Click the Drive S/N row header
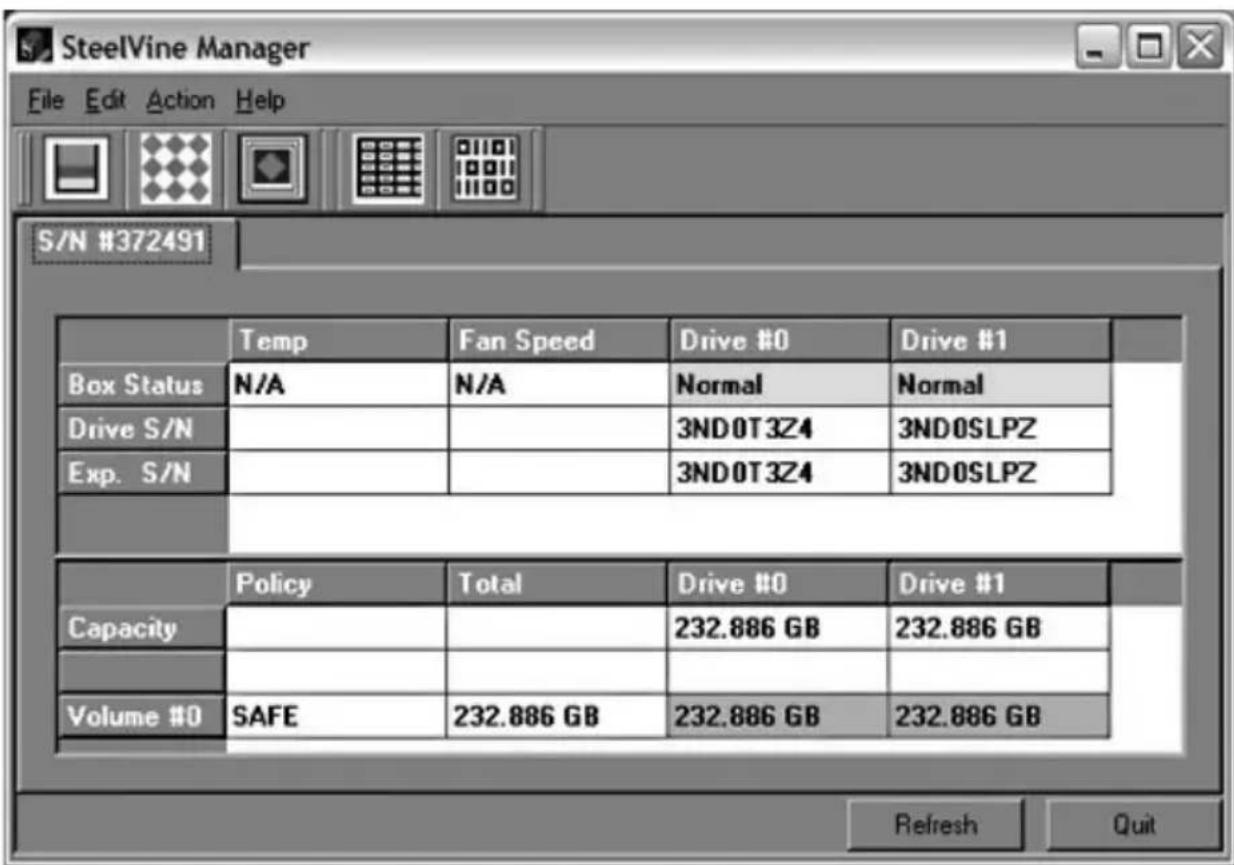This screenshot has width=1234, height=865. coord(143,429)
